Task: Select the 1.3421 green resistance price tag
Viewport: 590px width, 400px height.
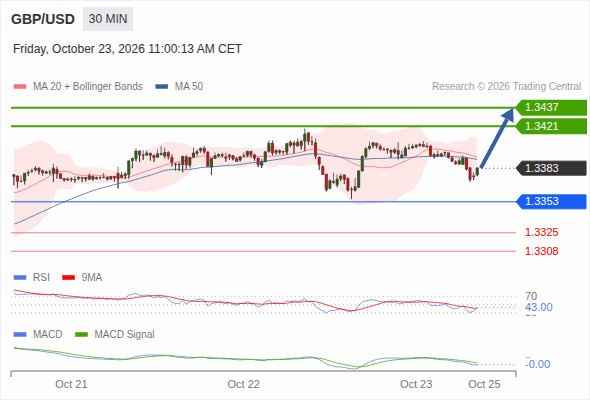Action: click(551, 126)
